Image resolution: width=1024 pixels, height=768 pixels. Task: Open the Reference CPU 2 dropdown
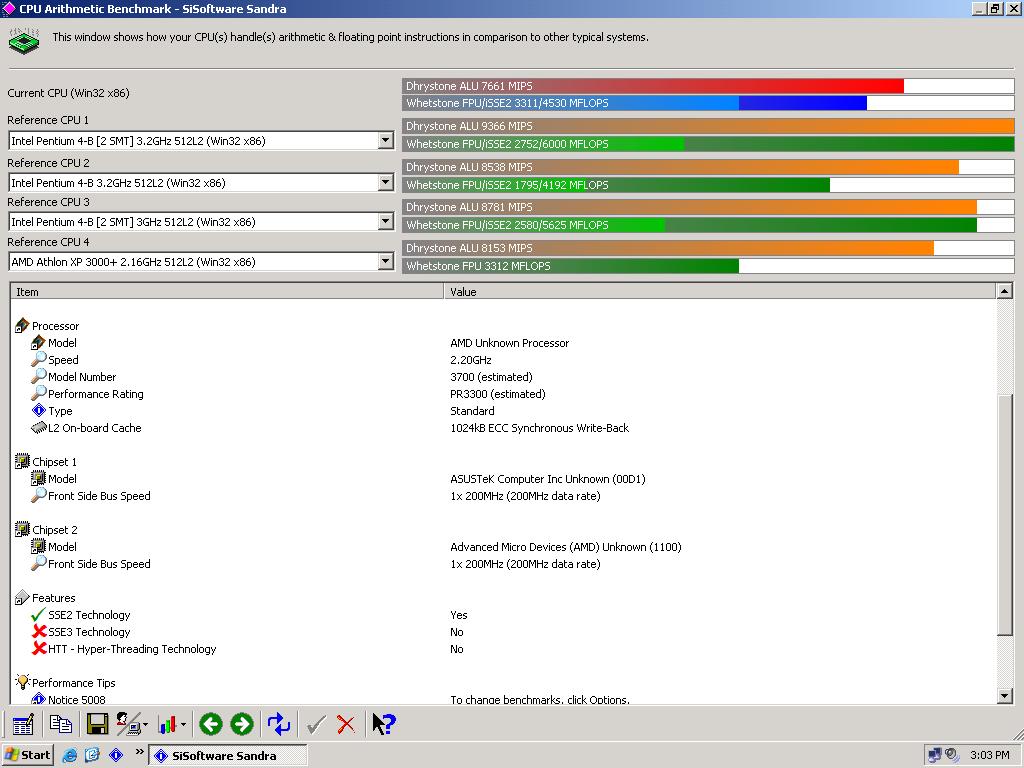click(385, 182)
